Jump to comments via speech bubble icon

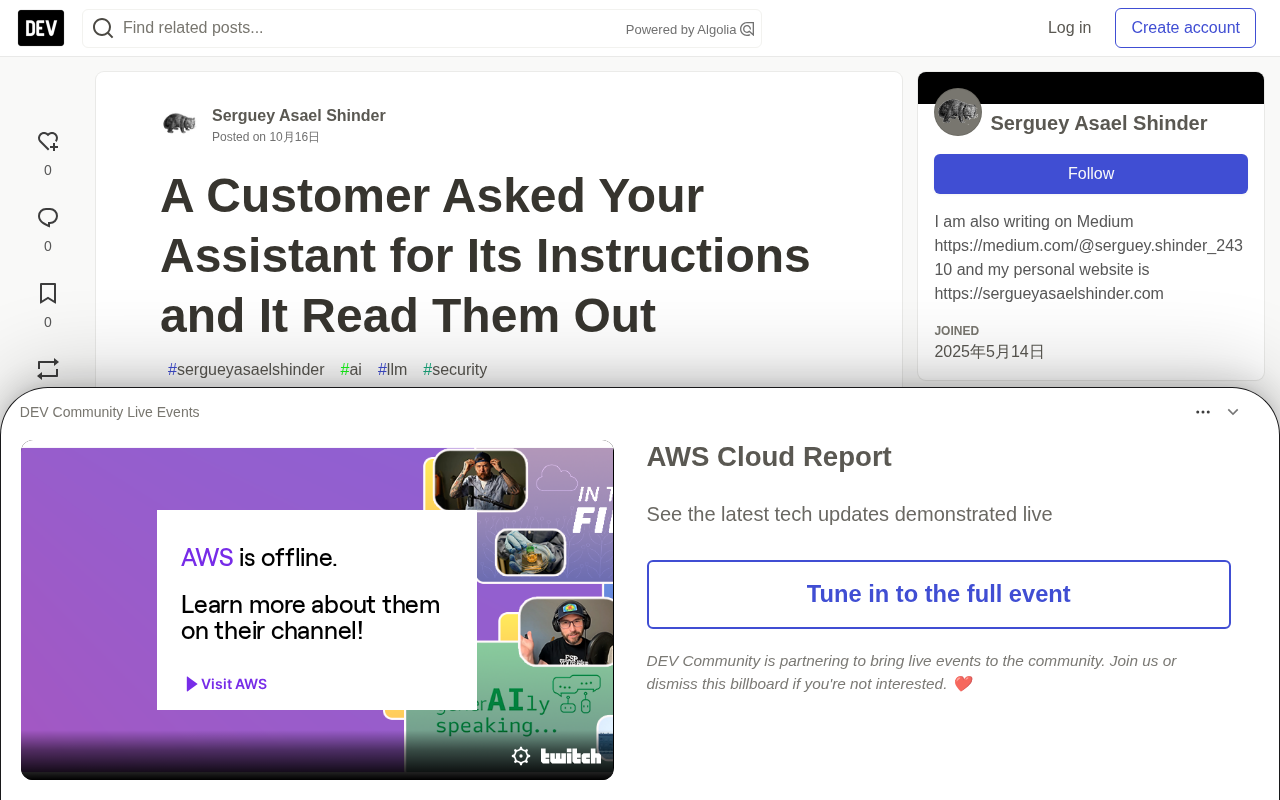(x=48, y=218)
